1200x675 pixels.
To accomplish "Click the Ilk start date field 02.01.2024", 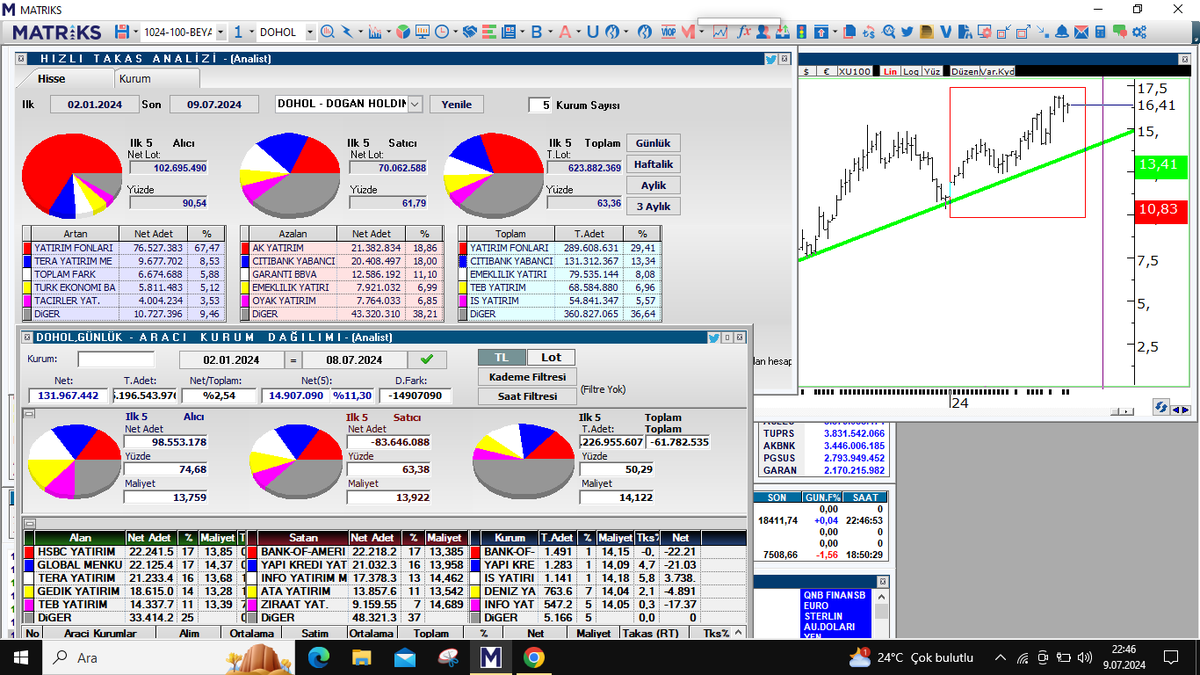I will click(x=95, y=104).
